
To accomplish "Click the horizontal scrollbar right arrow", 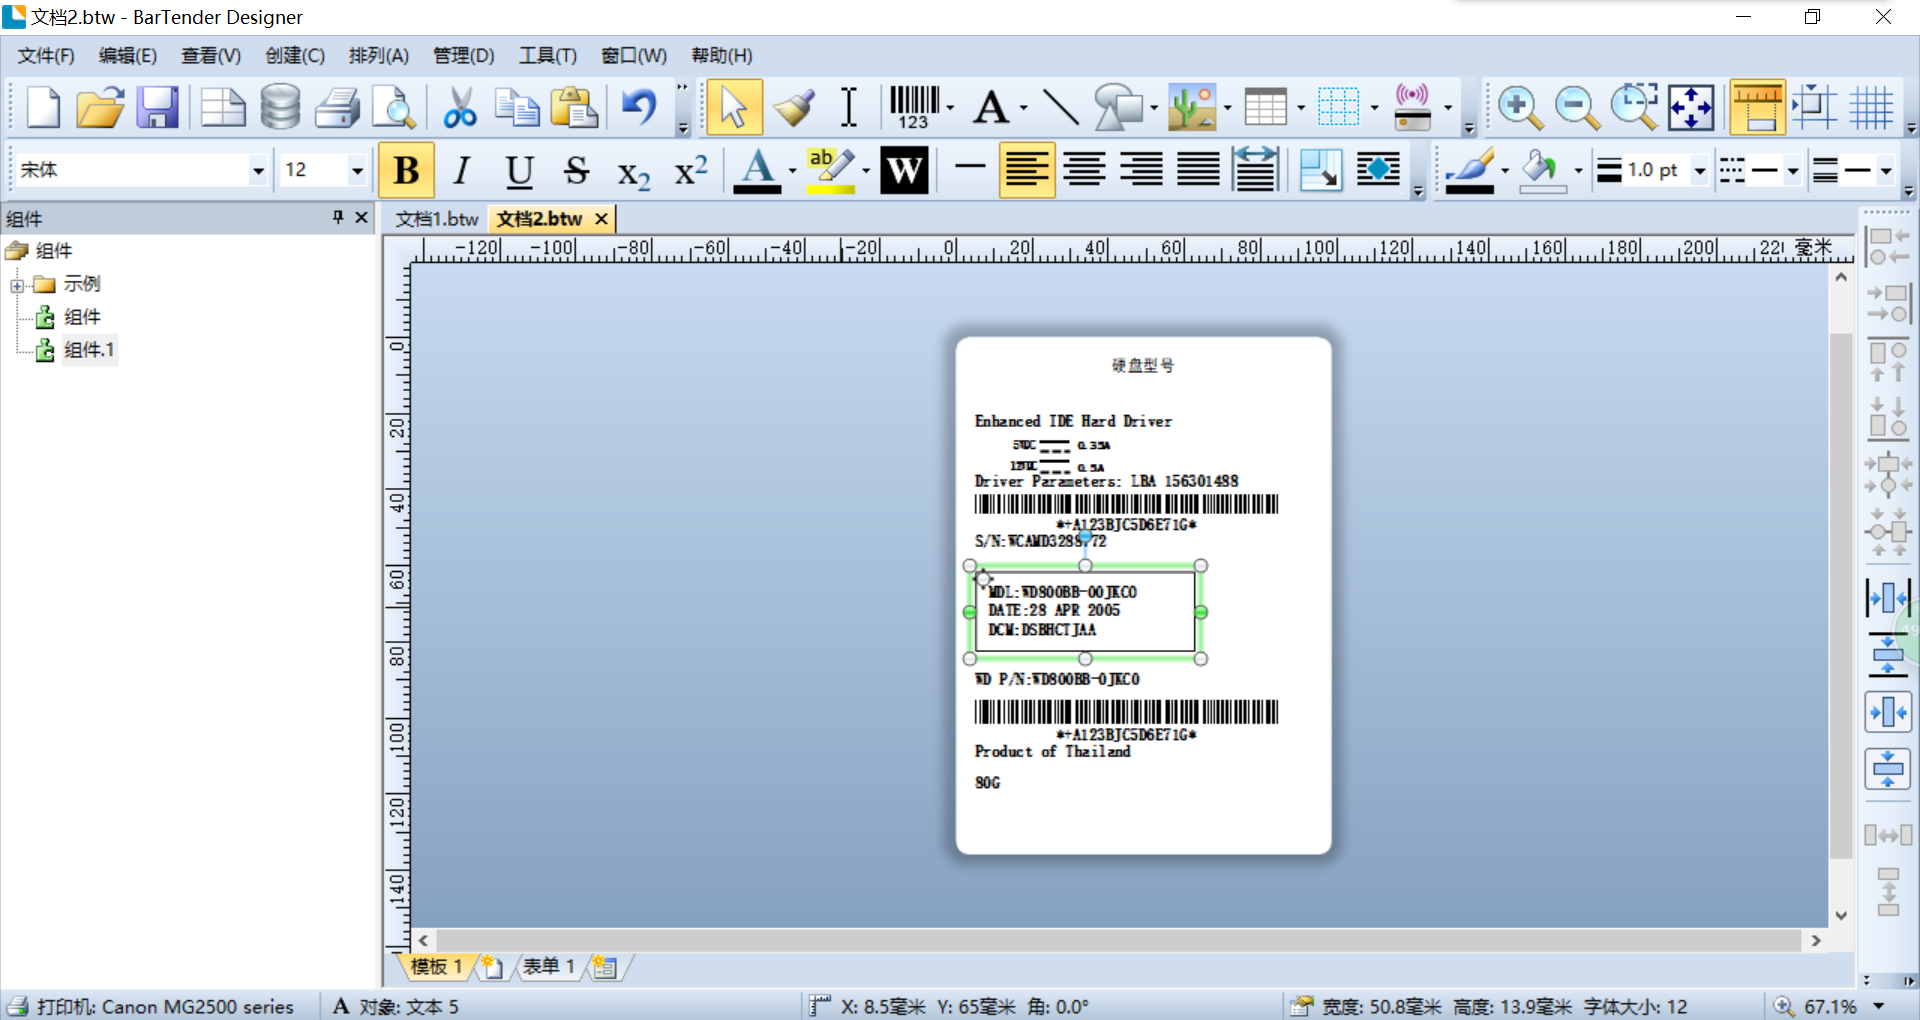I will [x=1816, y=940].
